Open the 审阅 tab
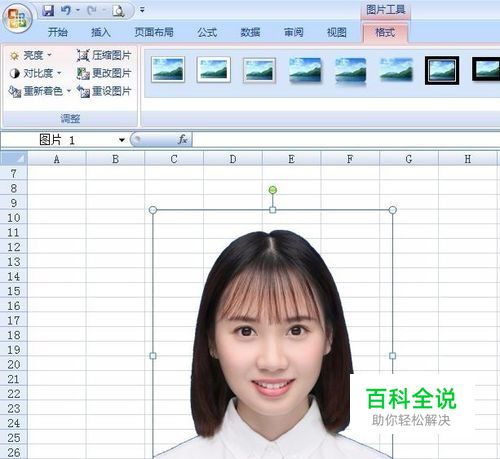Screen dimensions: 500x459 293,32
